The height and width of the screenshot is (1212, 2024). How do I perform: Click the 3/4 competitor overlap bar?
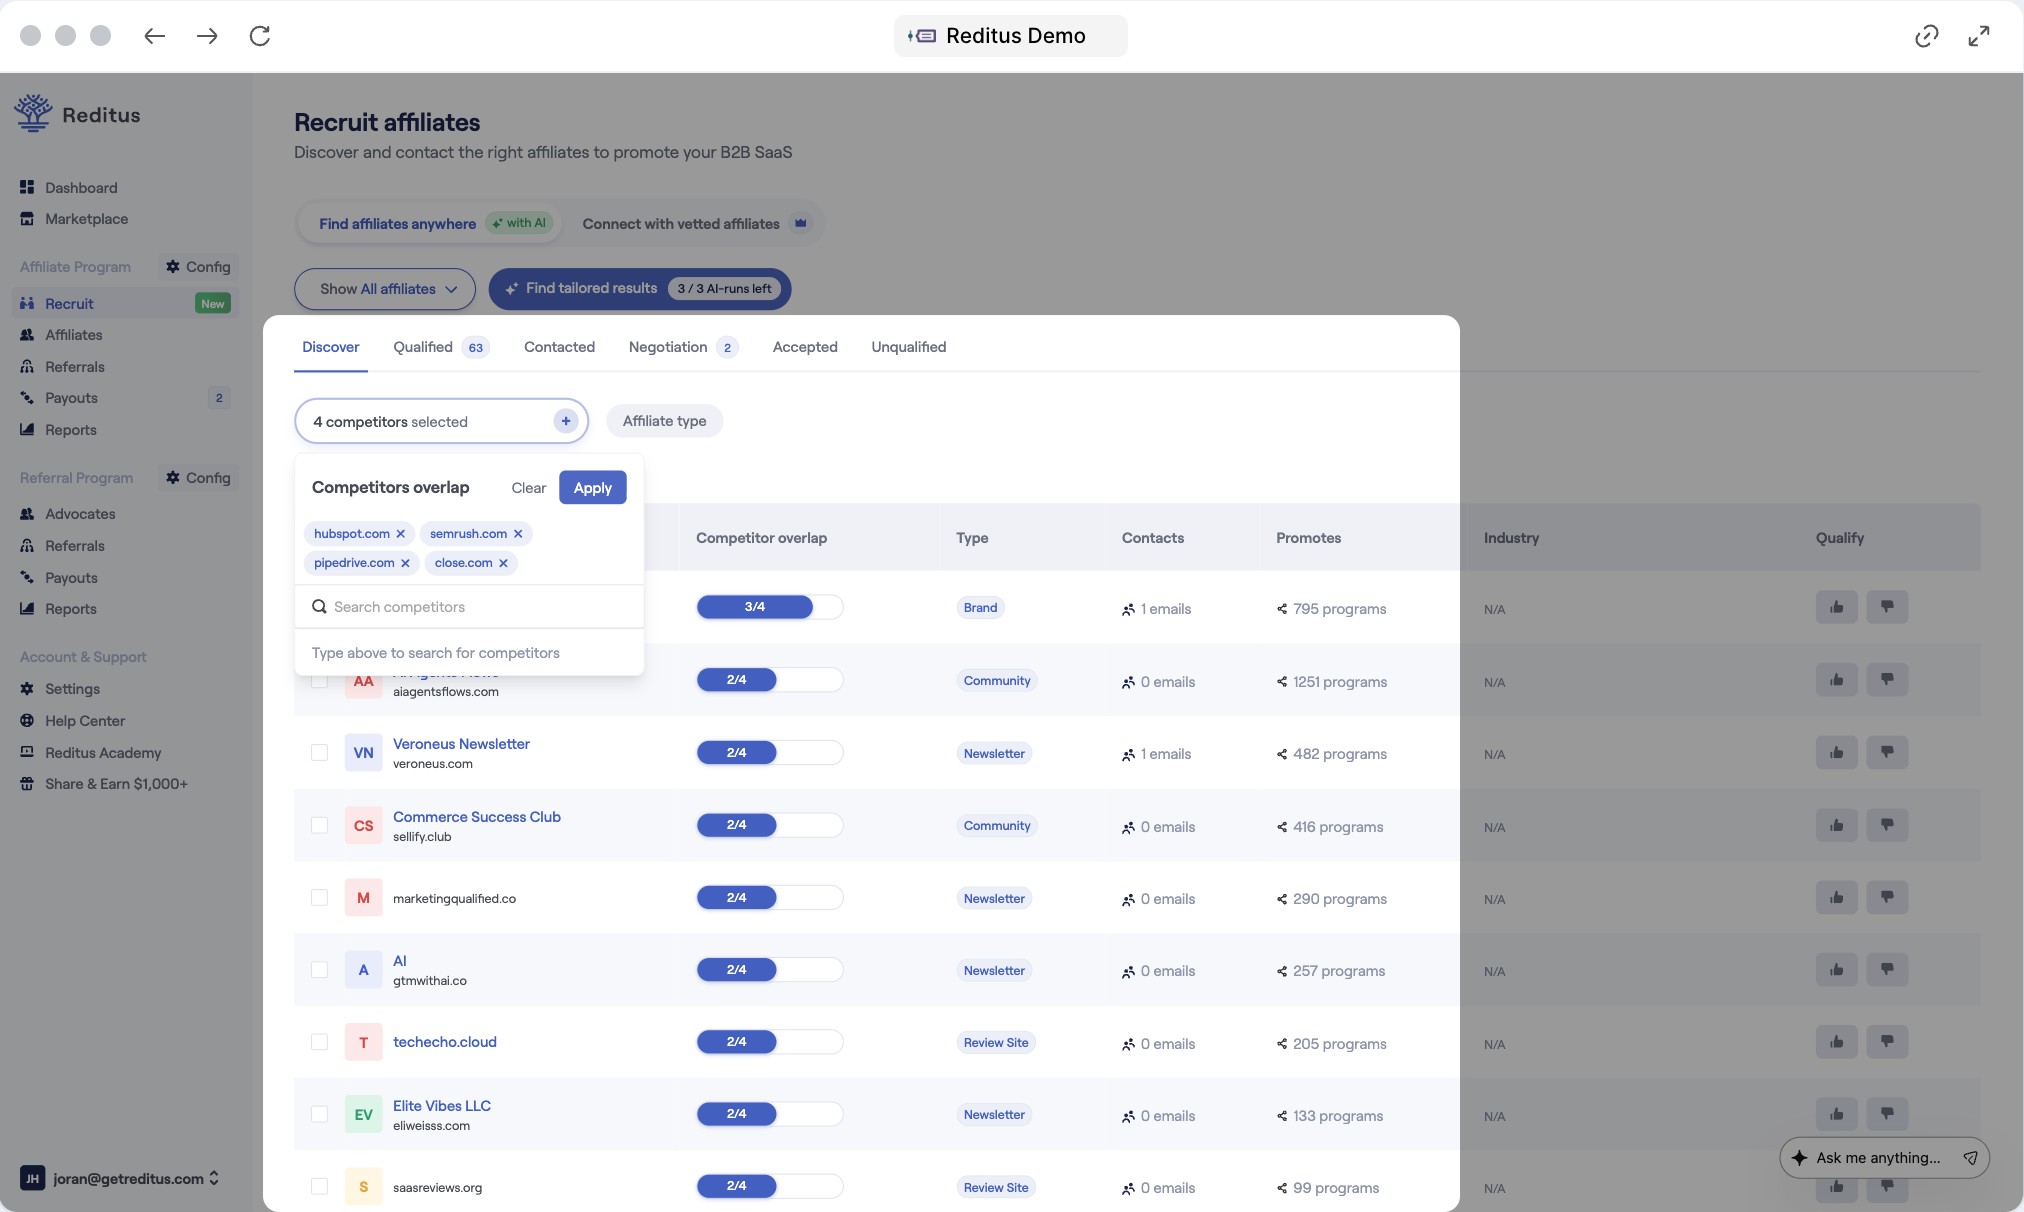(770, 607)
